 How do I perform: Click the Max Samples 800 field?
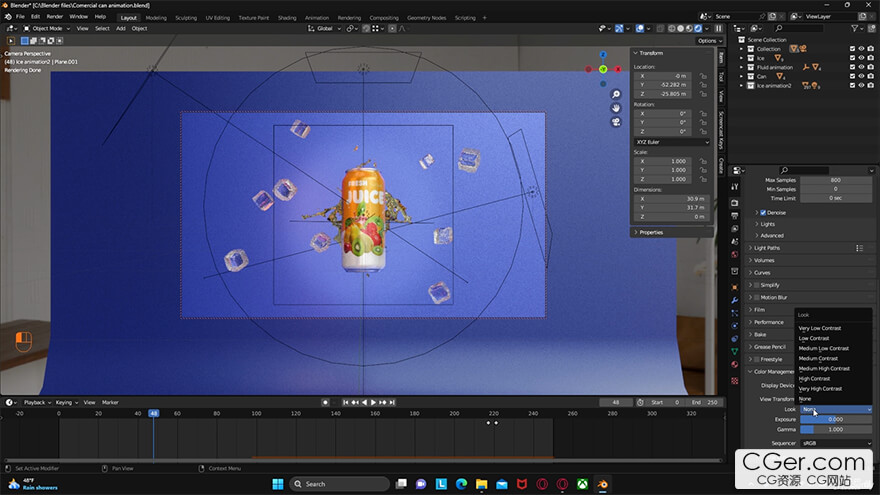point(836,180)
